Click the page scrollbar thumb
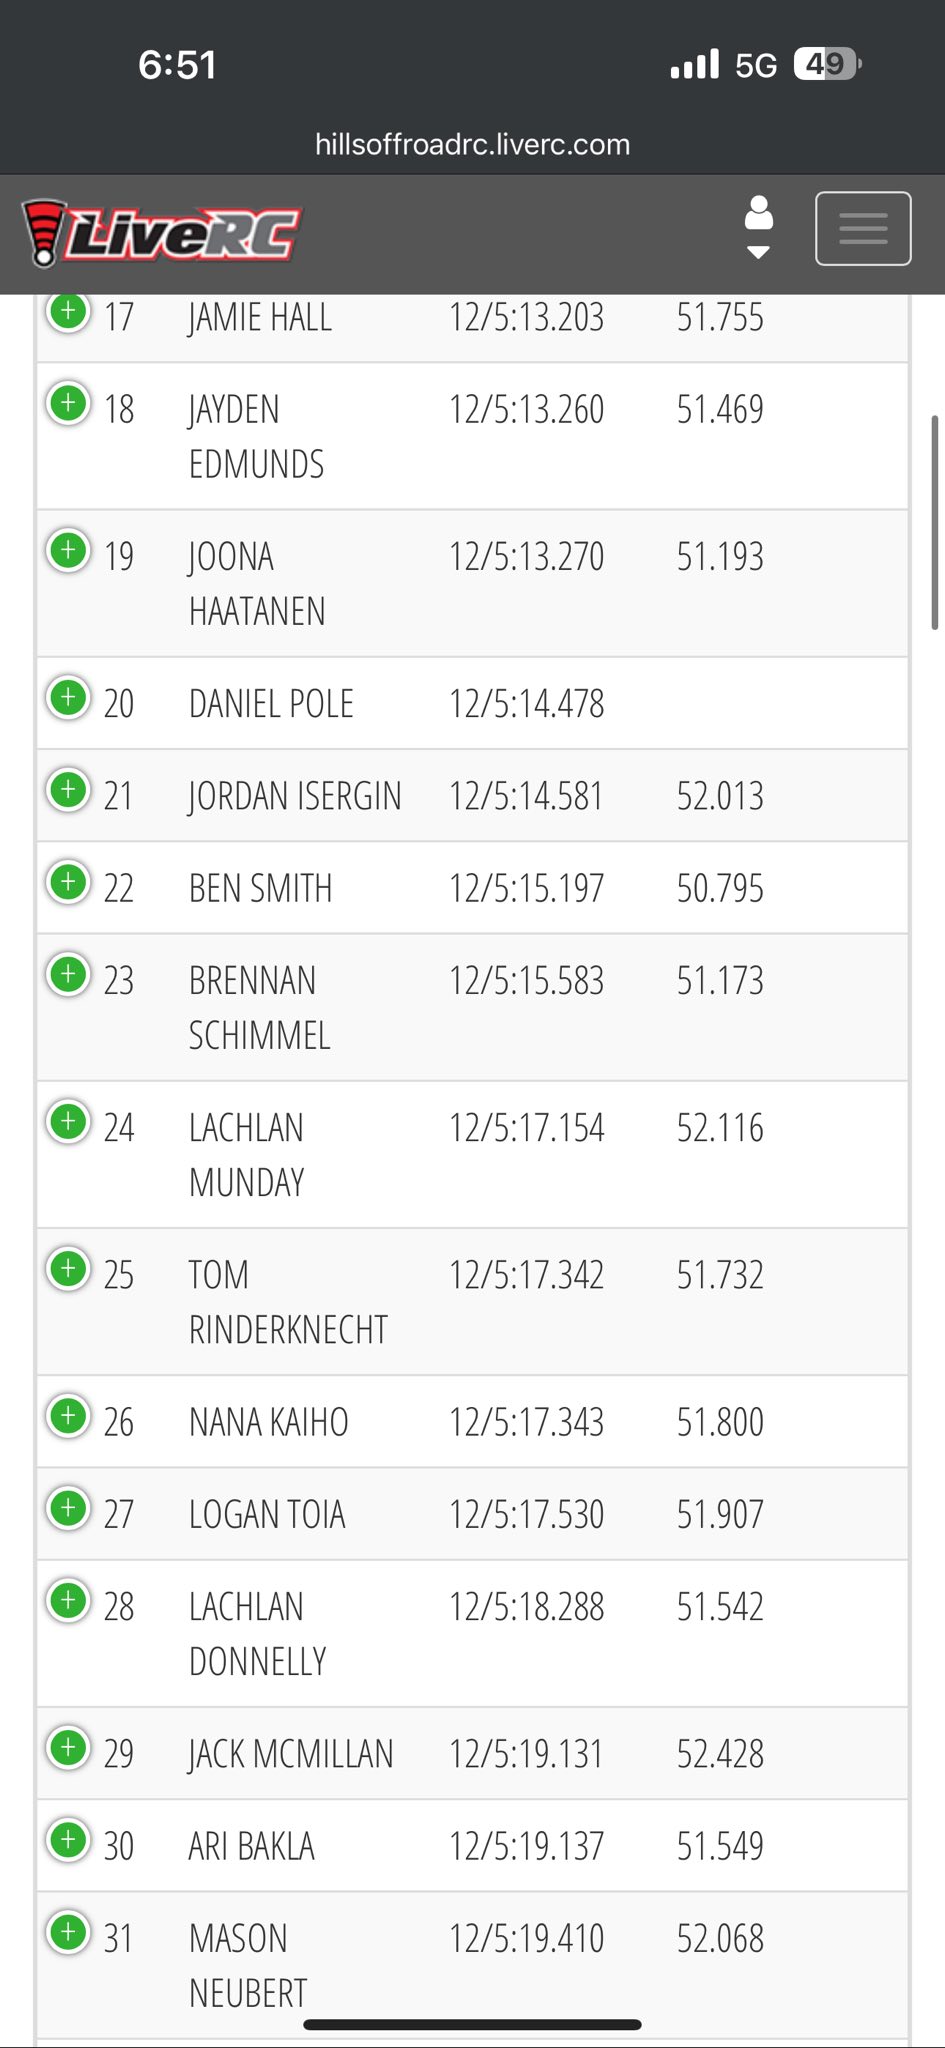 pyautogui.click(x=935, y=522)
